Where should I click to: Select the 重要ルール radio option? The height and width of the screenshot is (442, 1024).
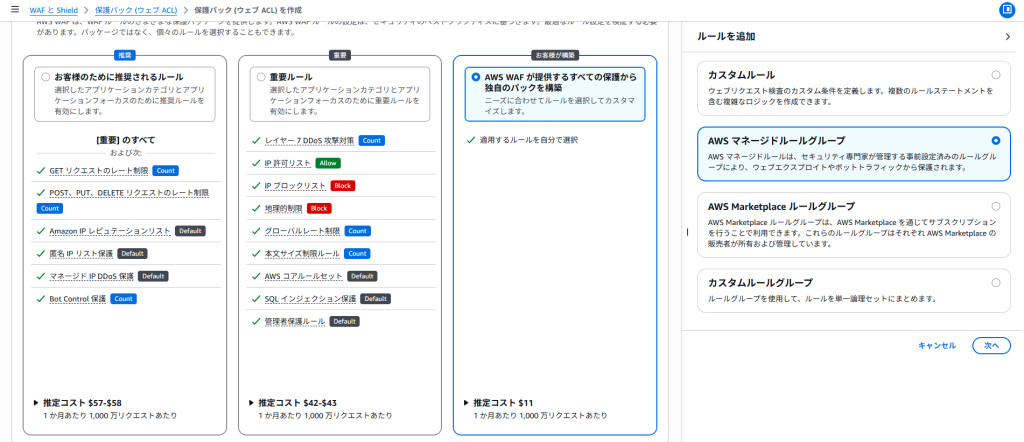click(261, 76)
